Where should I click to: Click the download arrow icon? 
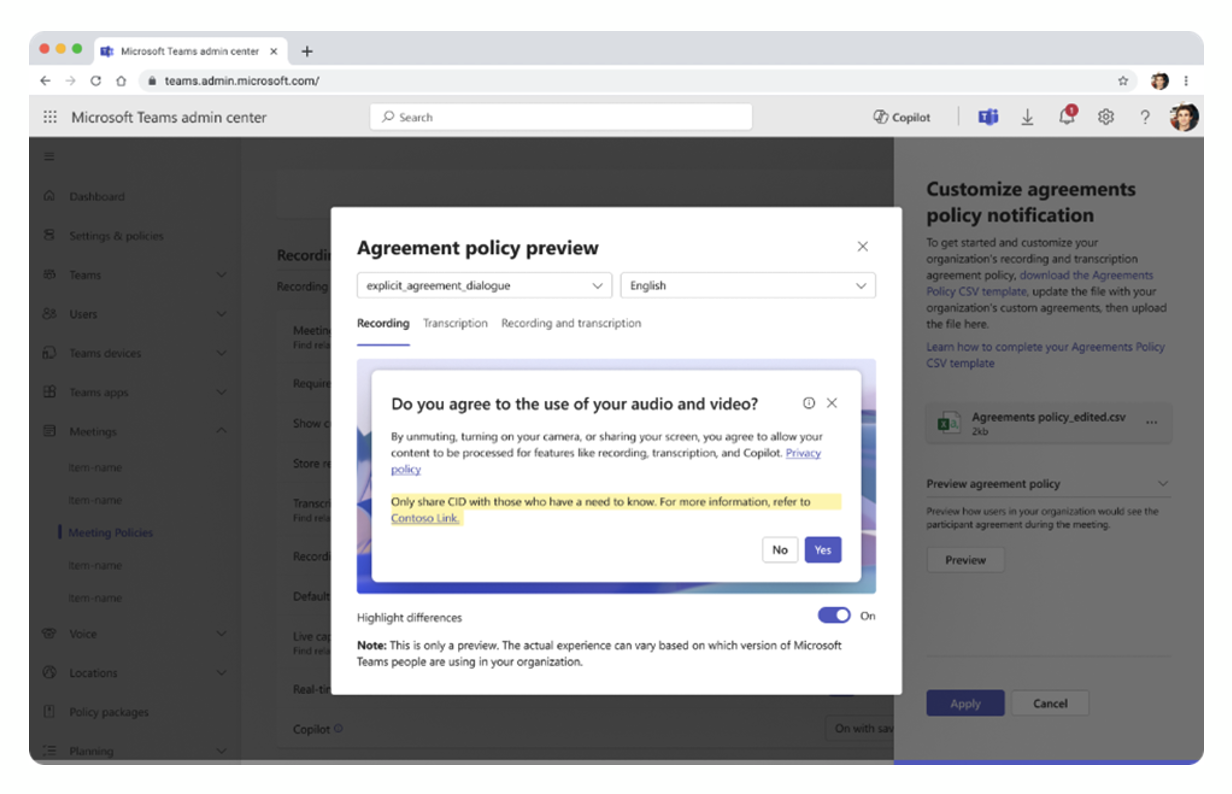1027,117
